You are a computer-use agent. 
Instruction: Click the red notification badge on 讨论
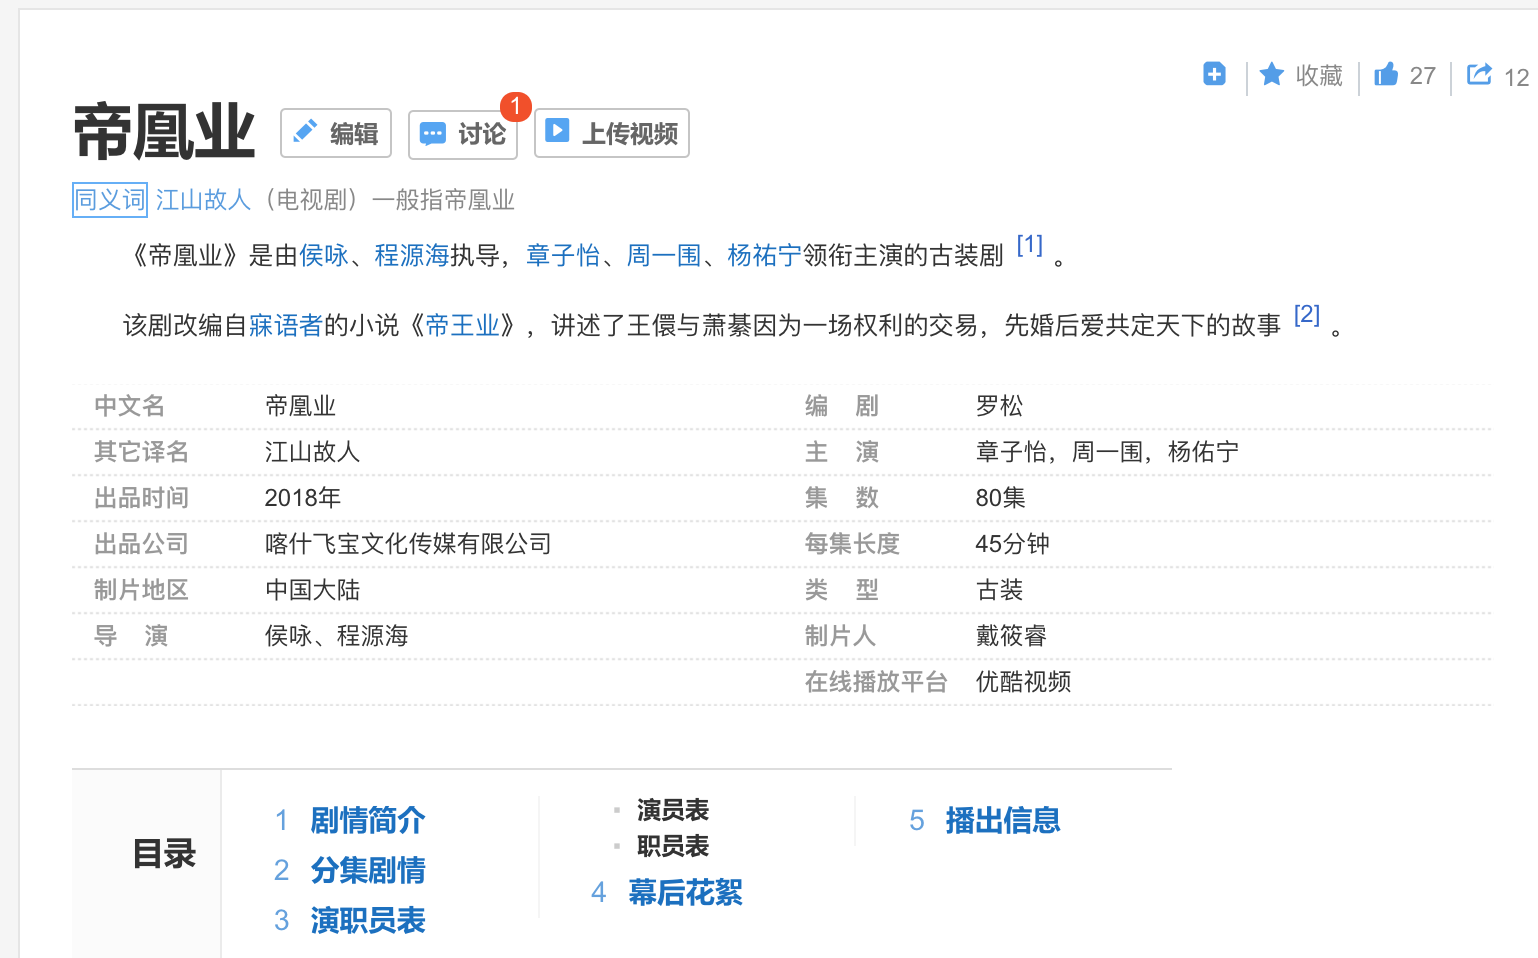[515, 105]
